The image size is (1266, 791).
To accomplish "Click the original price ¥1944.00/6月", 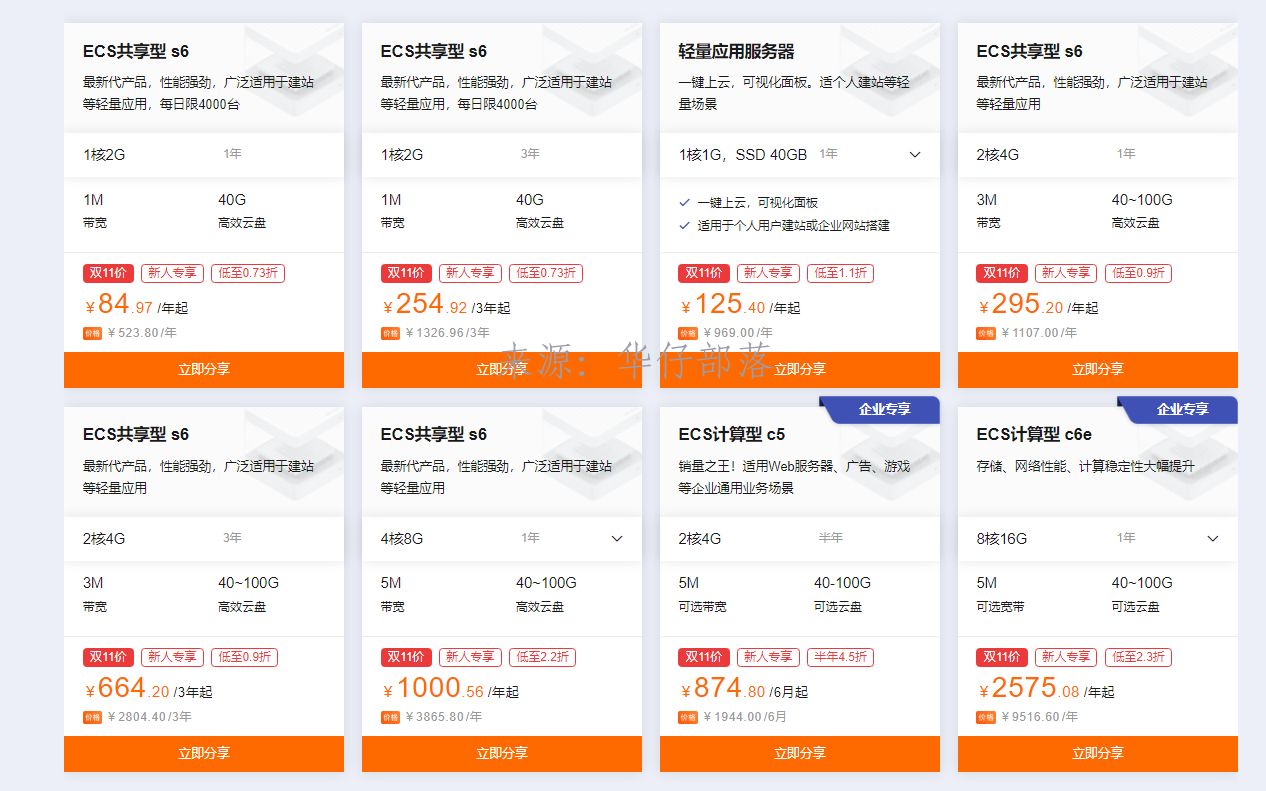I will (x=745, y=717).
